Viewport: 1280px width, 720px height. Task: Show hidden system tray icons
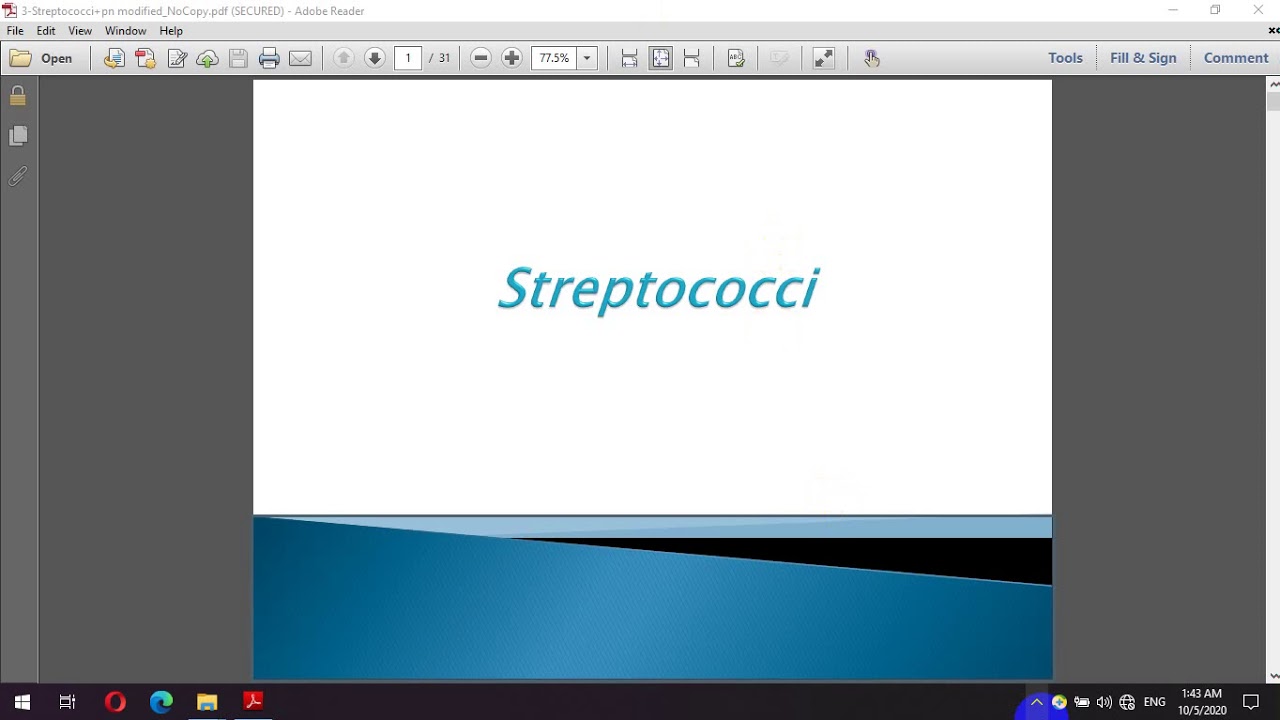pos(1037,702)
